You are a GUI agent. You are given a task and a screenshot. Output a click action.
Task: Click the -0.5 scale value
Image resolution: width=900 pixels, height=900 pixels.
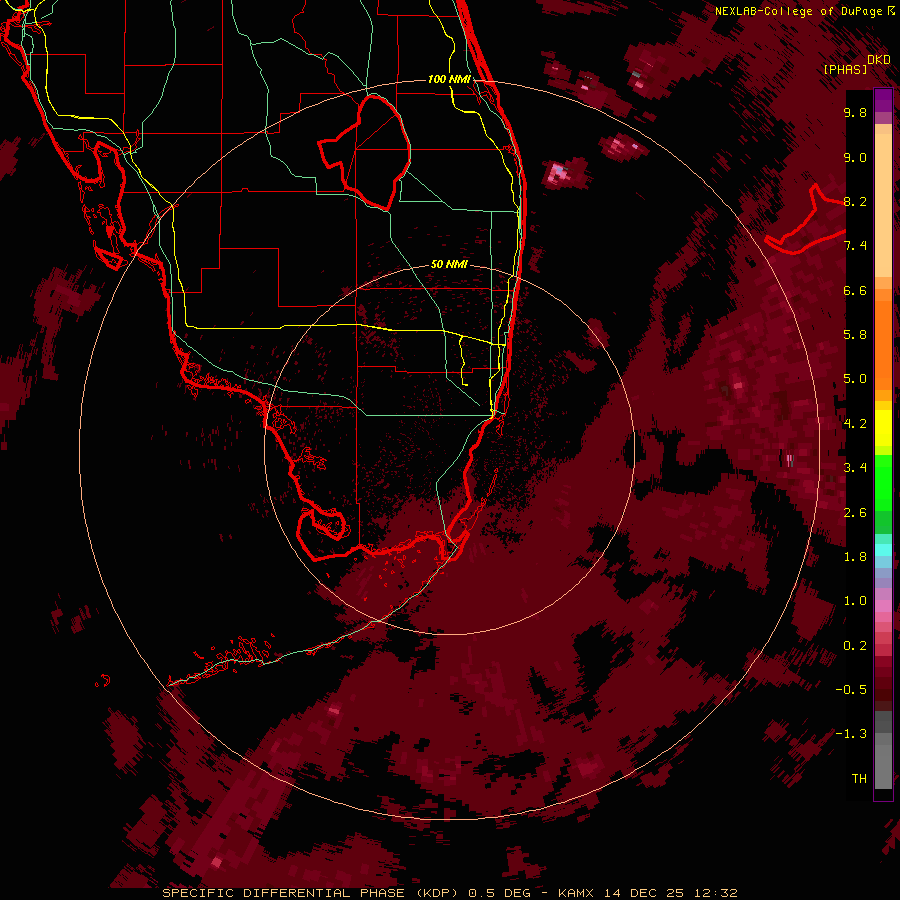851,690
